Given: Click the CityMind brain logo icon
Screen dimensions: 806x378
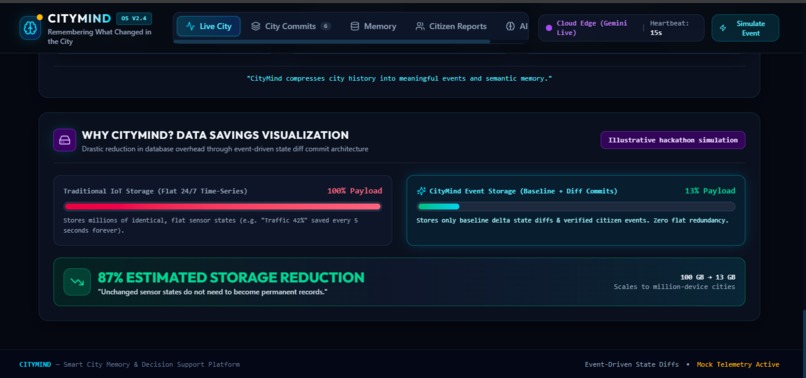Looking at the screenshot, I should coord(30,28).
